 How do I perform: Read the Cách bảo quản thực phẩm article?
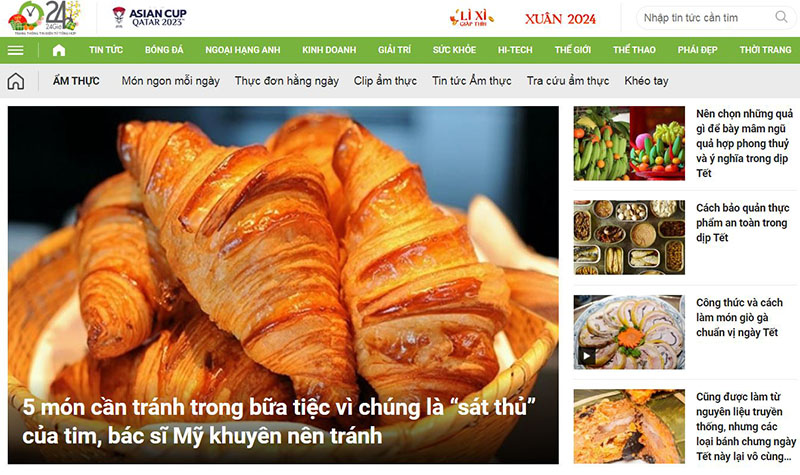click(742, 222)
